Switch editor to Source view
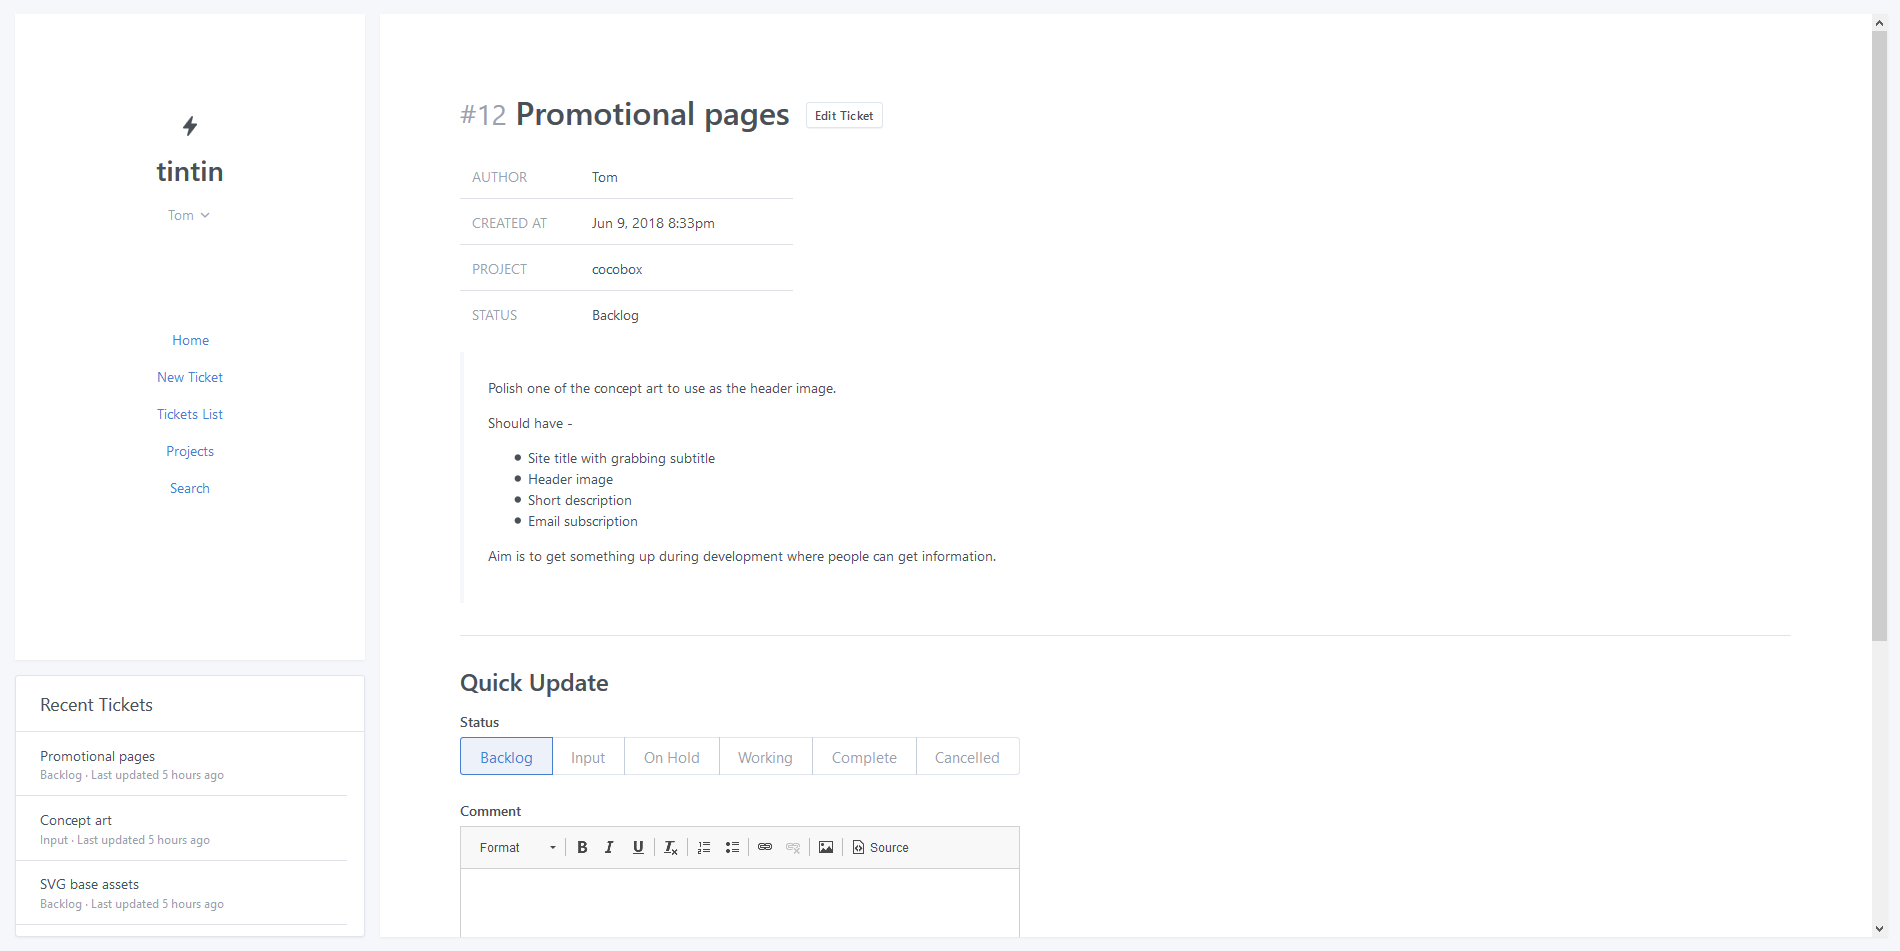Screen dimensions: 1900x951 coord(880,847)
